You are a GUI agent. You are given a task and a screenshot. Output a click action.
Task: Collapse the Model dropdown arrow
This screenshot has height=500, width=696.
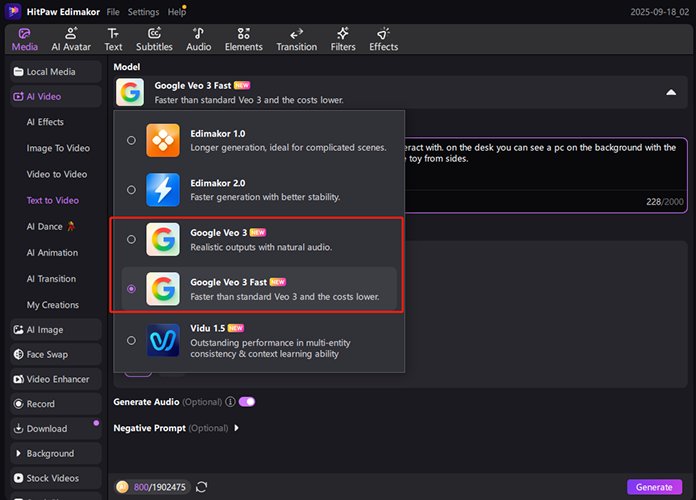[x=670, y=92]
